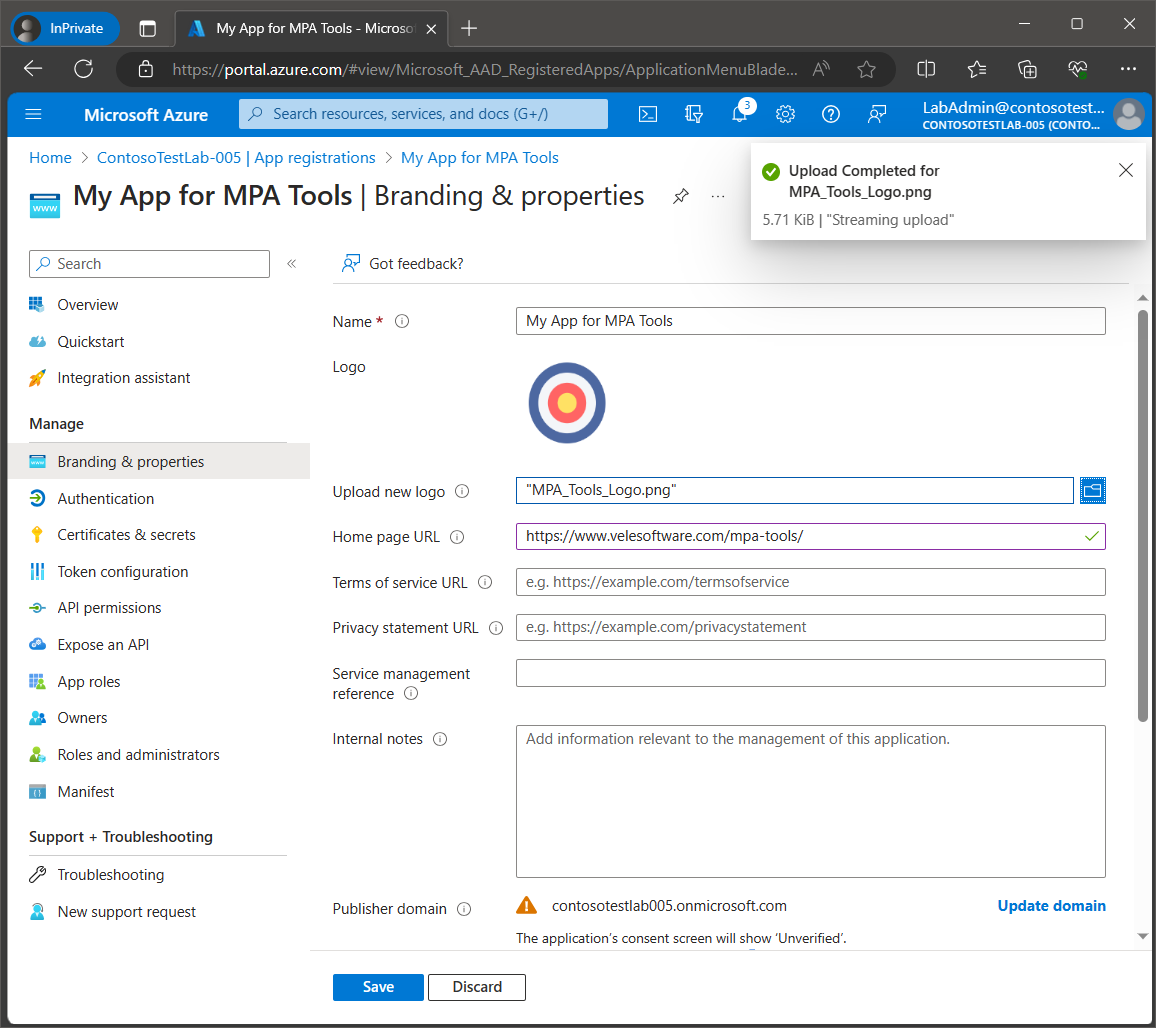Show info tooltip for Publisher domain
Image resolution: width=1156 pixels, height=1028 pixels.
point(464,909)
